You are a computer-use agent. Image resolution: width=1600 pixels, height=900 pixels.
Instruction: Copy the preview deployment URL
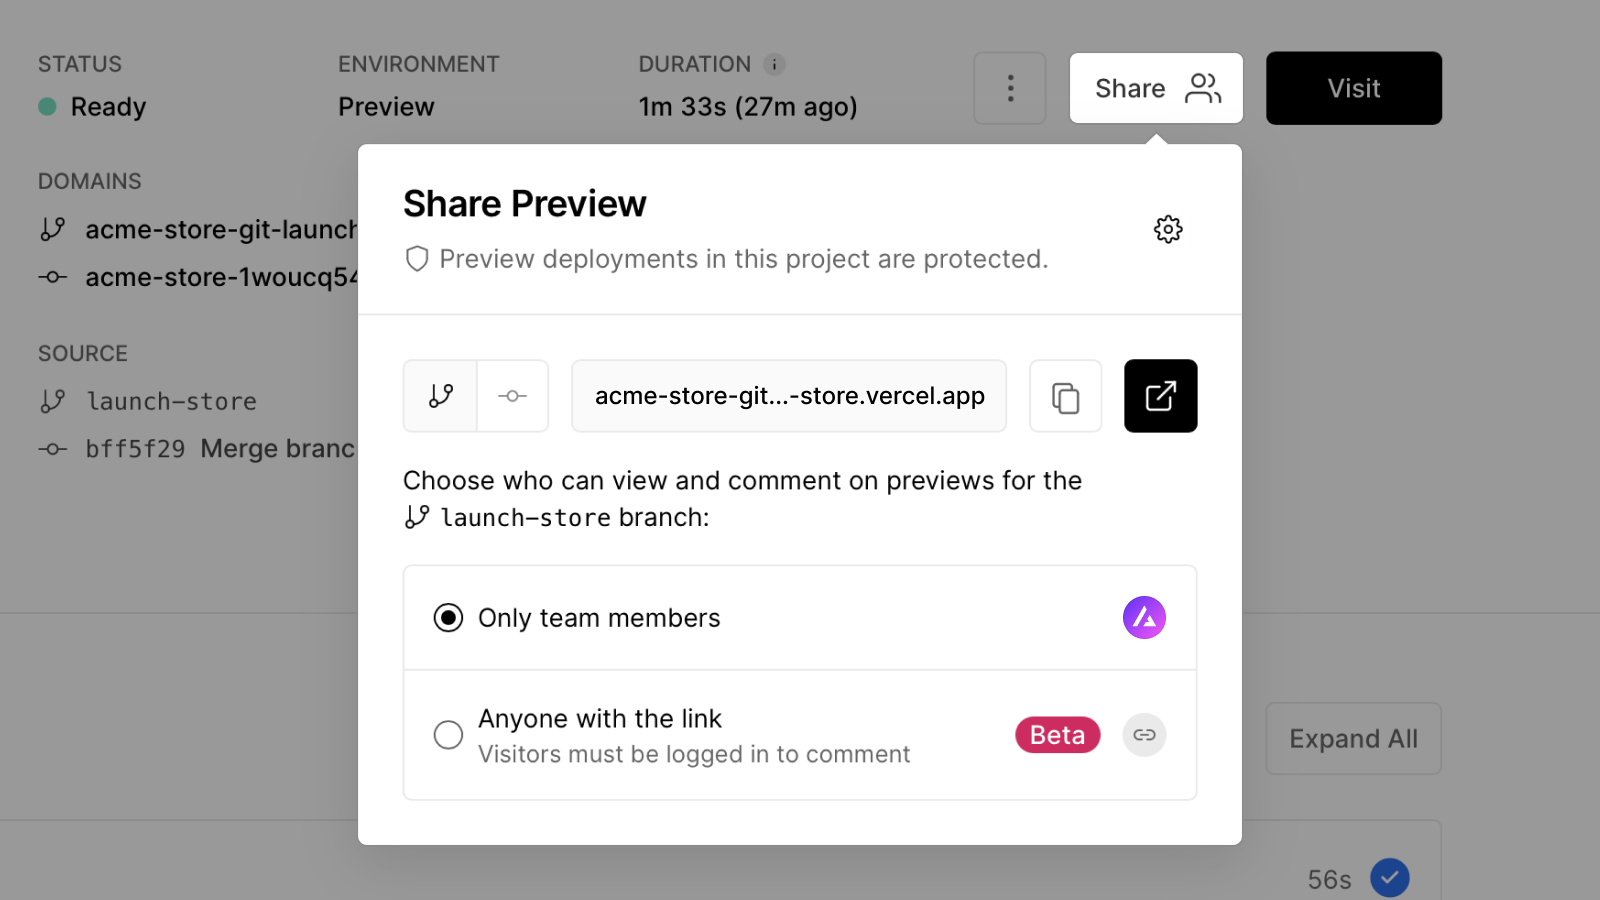pyautogui.click(x=1065, y=396)
